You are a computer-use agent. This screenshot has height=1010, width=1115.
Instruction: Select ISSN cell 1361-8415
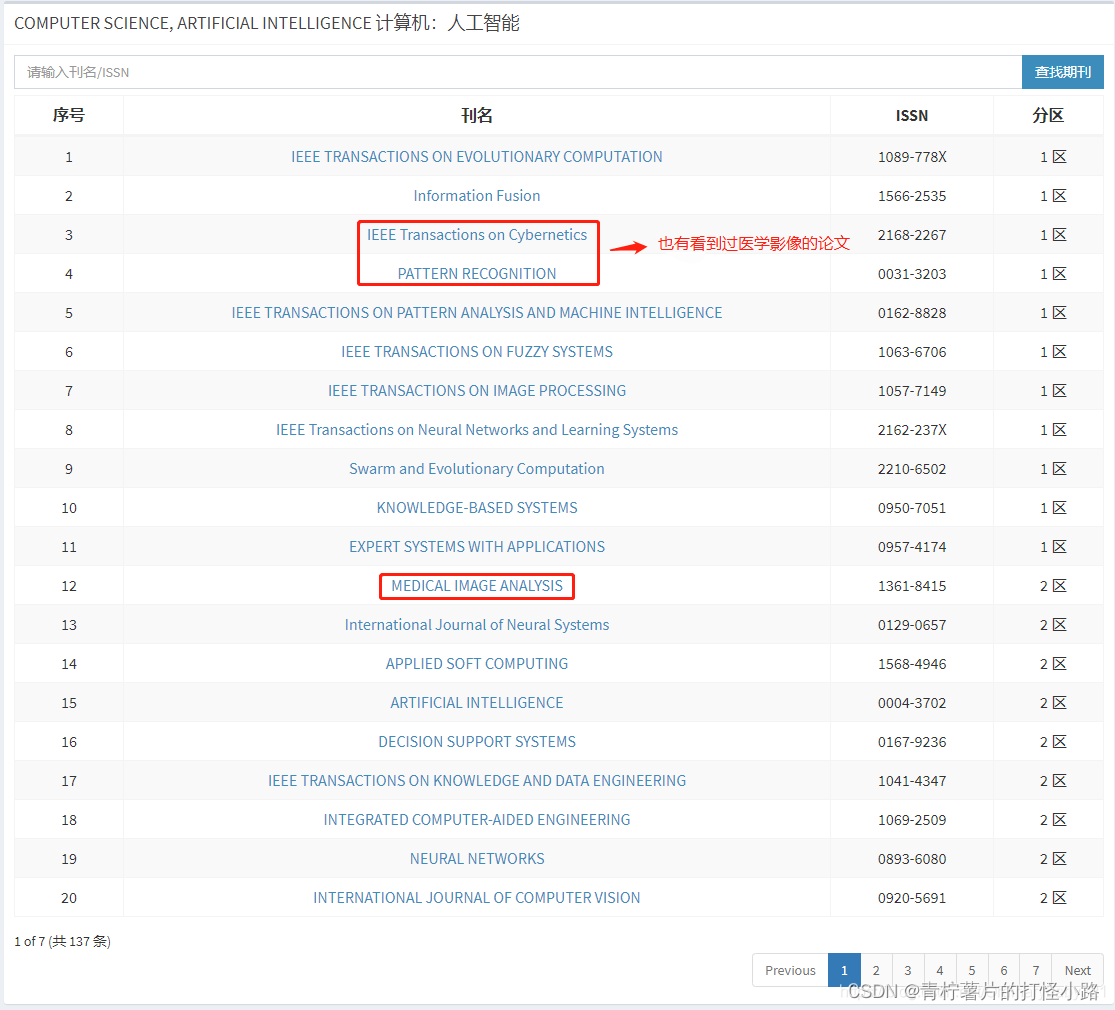[x=912, y=586]
